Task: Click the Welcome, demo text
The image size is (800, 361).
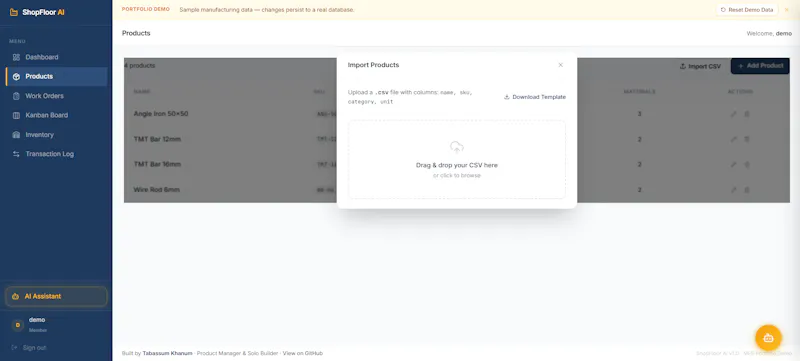Action: (769, 33)
